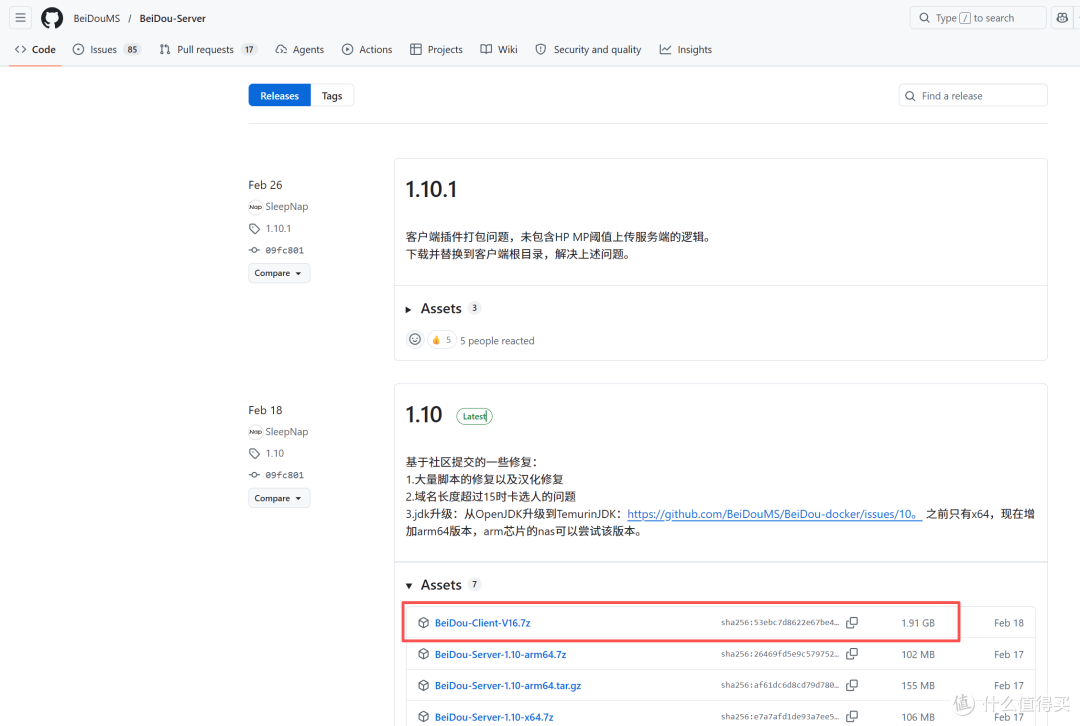Select the Releases button
Image resolution: width=1080 pixels, height=726 pixels.
click(280, 96)
